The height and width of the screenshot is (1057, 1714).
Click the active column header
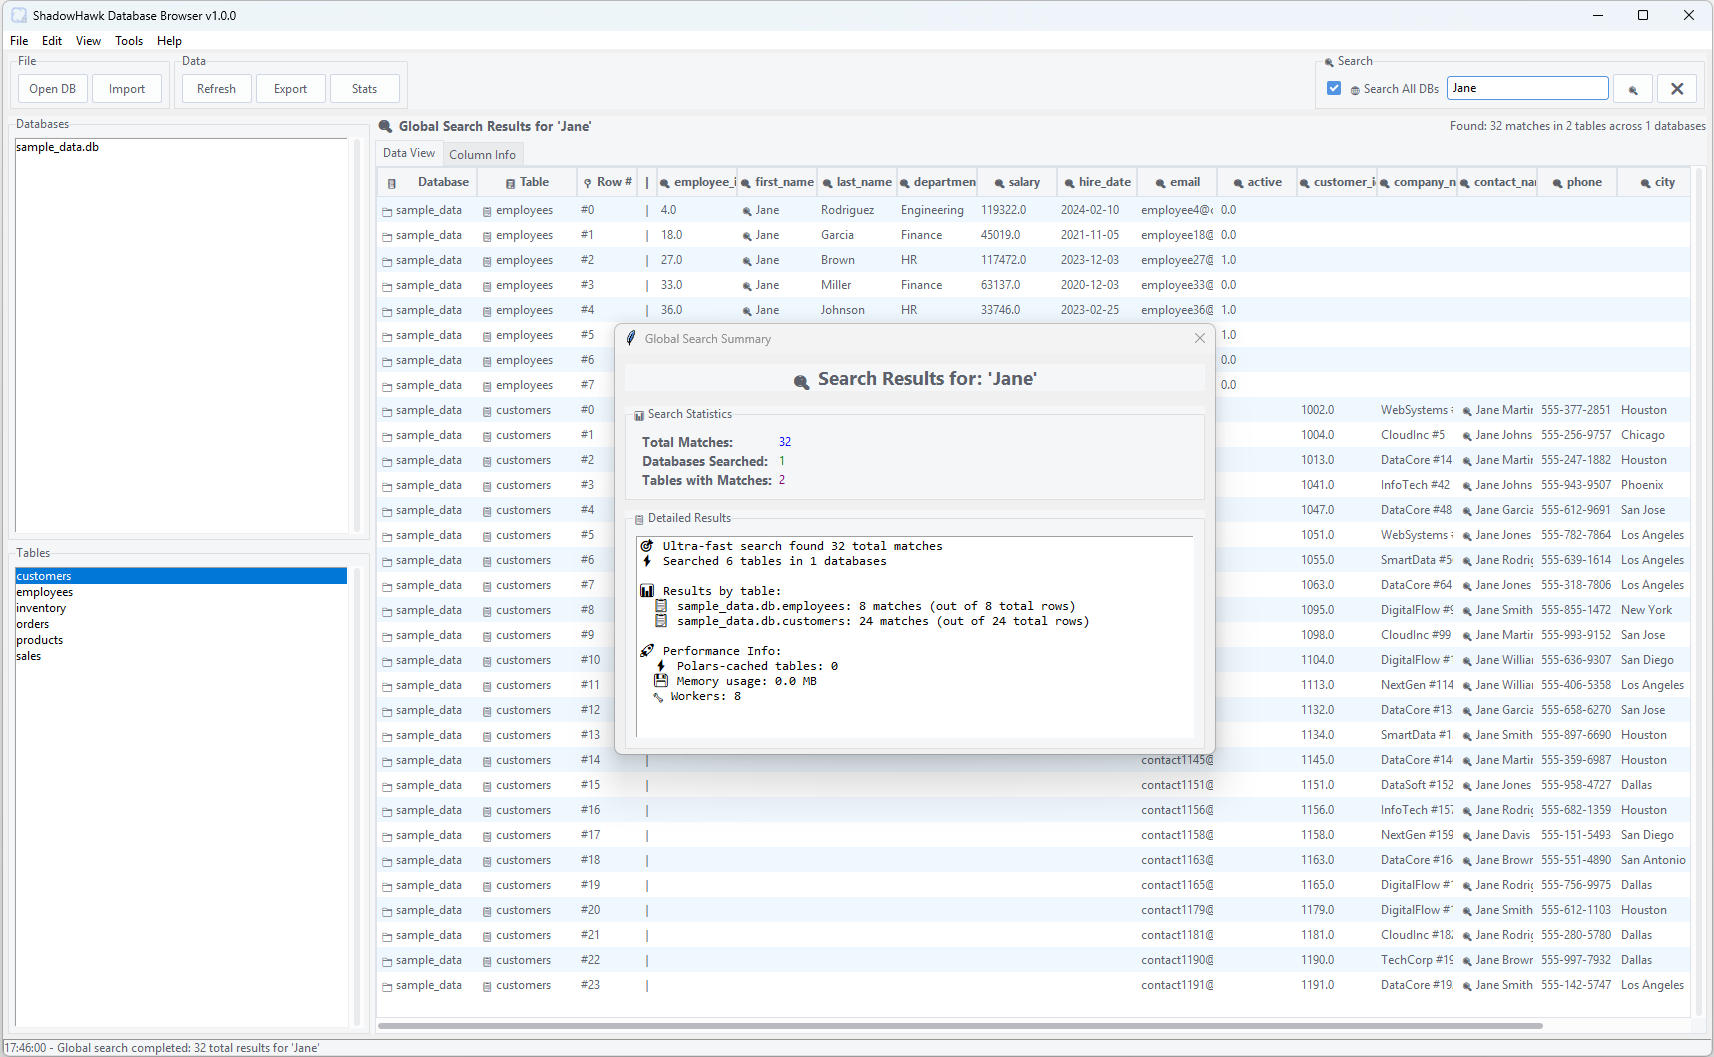(x=1257, y=182)
